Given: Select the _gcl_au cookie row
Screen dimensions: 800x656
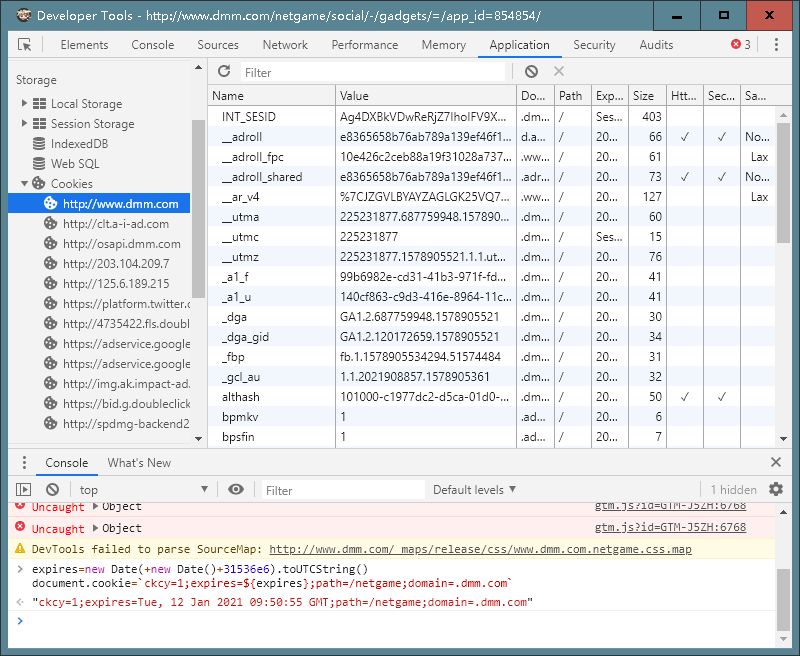Looking at the screenshot, I should click(491, 377).
